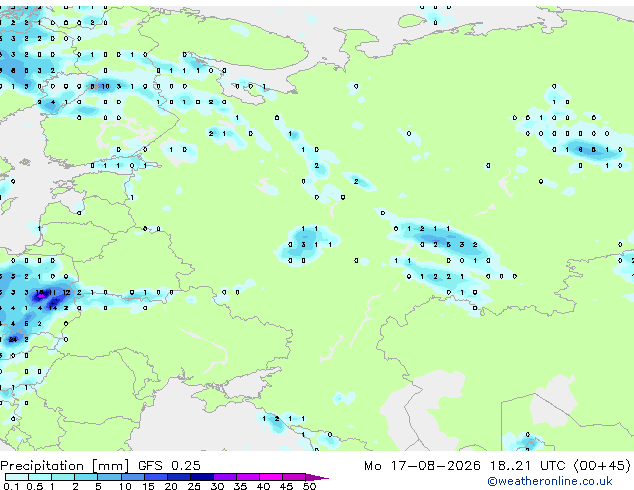
Task: Click the '12' precipitation value on the map
Action: click(66, 292)
